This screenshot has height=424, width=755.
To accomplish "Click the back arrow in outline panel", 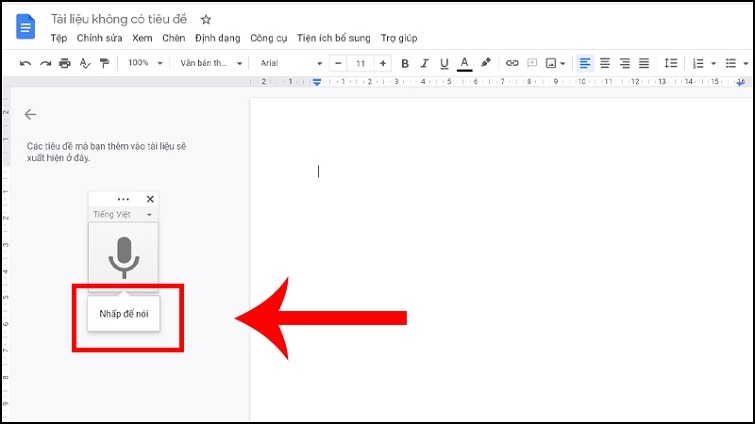I will pyautogui.click(x=31, y=115).
